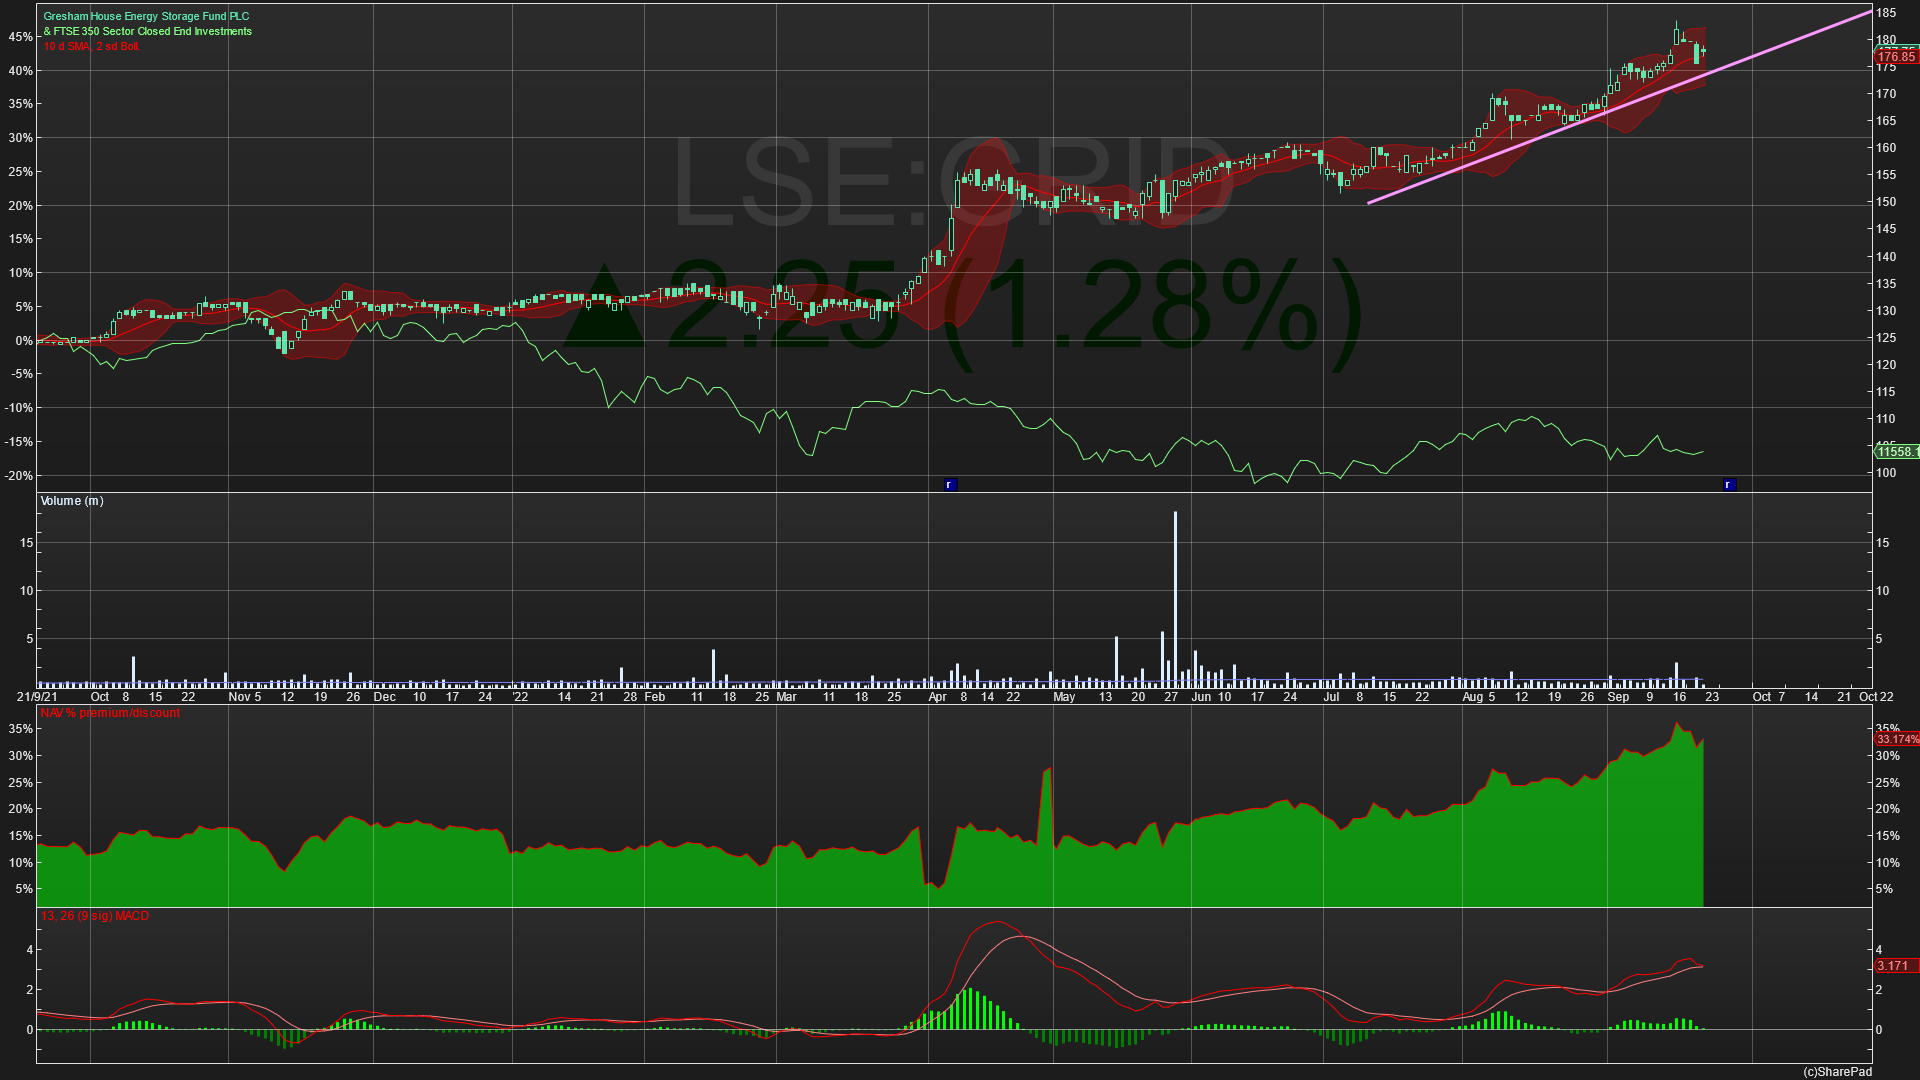Click the red 33.174% NAV premium flag
The height and width of the screenshot is (1080, 1920).
1897,740
